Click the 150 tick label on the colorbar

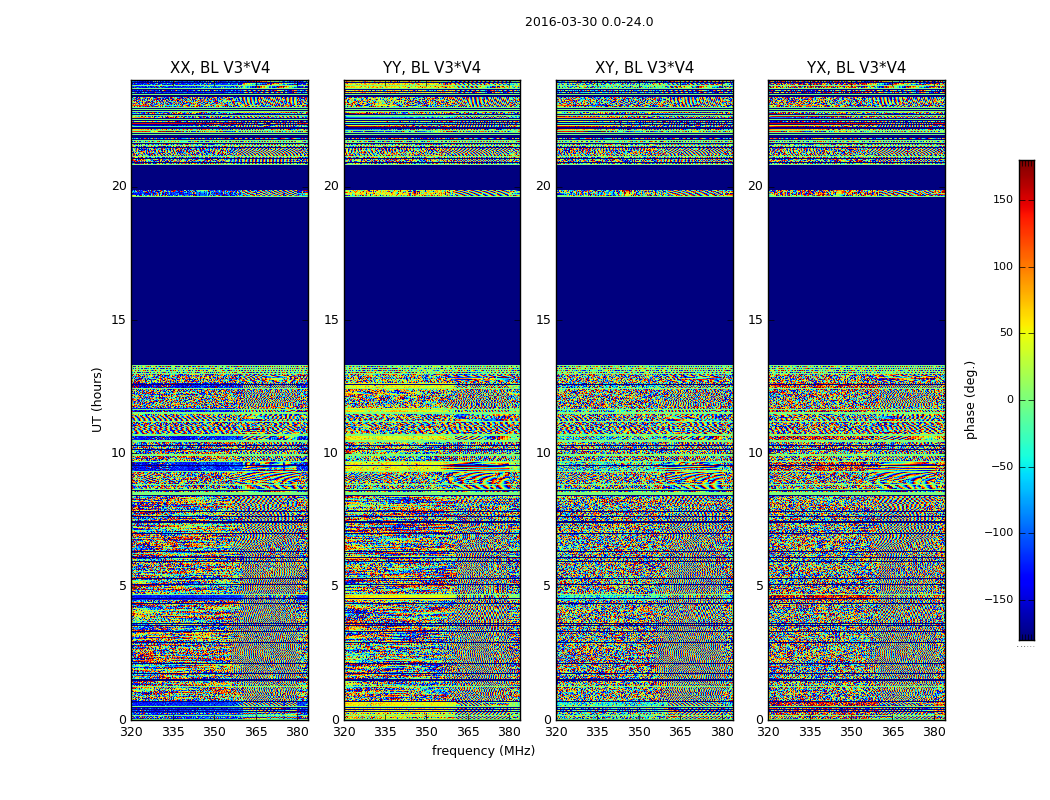coord(1002,199)
